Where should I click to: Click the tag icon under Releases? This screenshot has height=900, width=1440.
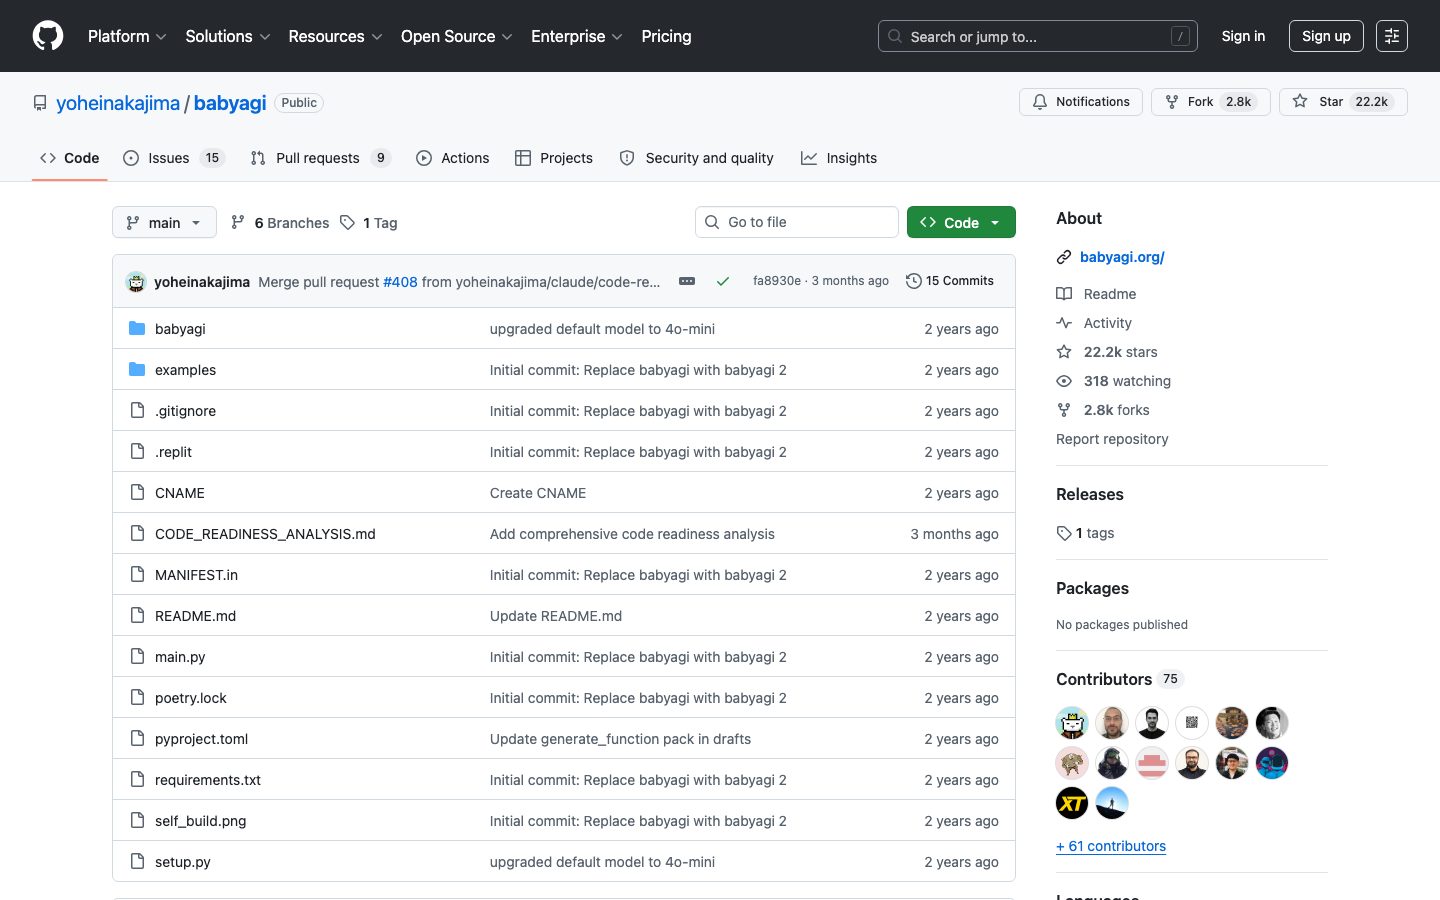1064,533
